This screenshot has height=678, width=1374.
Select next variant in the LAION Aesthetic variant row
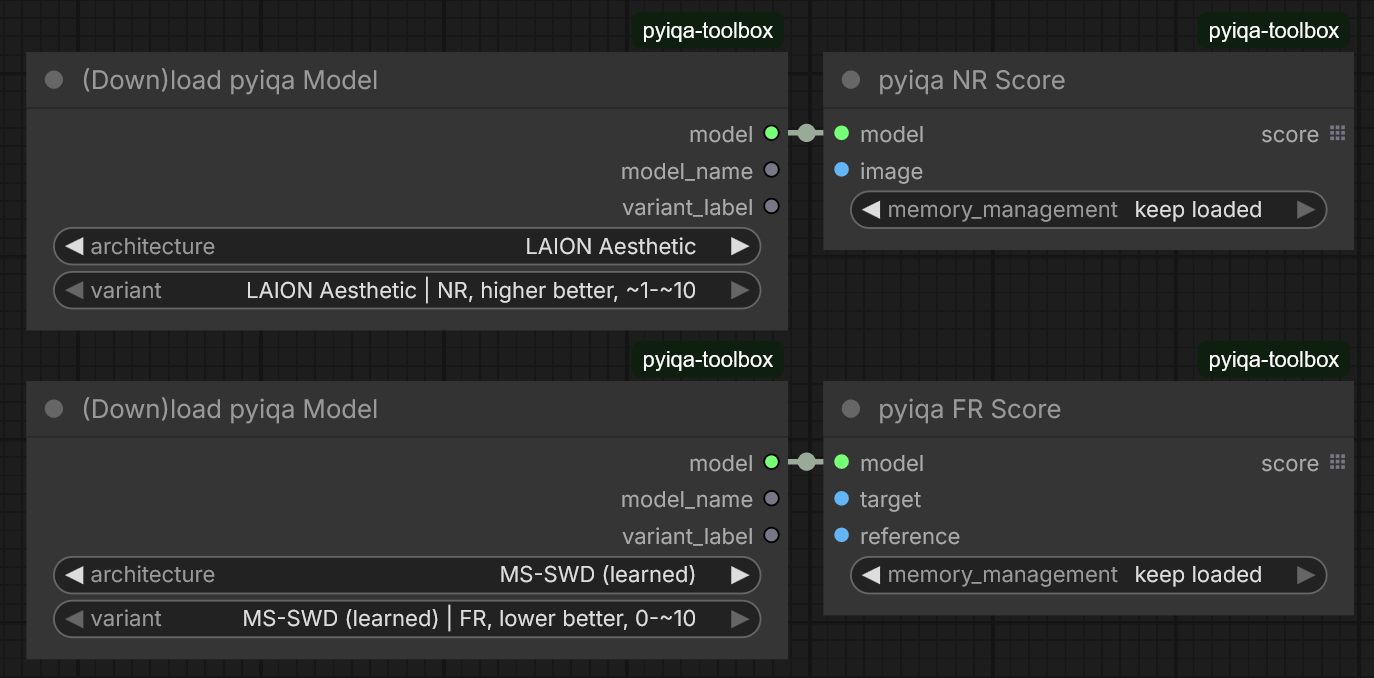pos(739,290)
